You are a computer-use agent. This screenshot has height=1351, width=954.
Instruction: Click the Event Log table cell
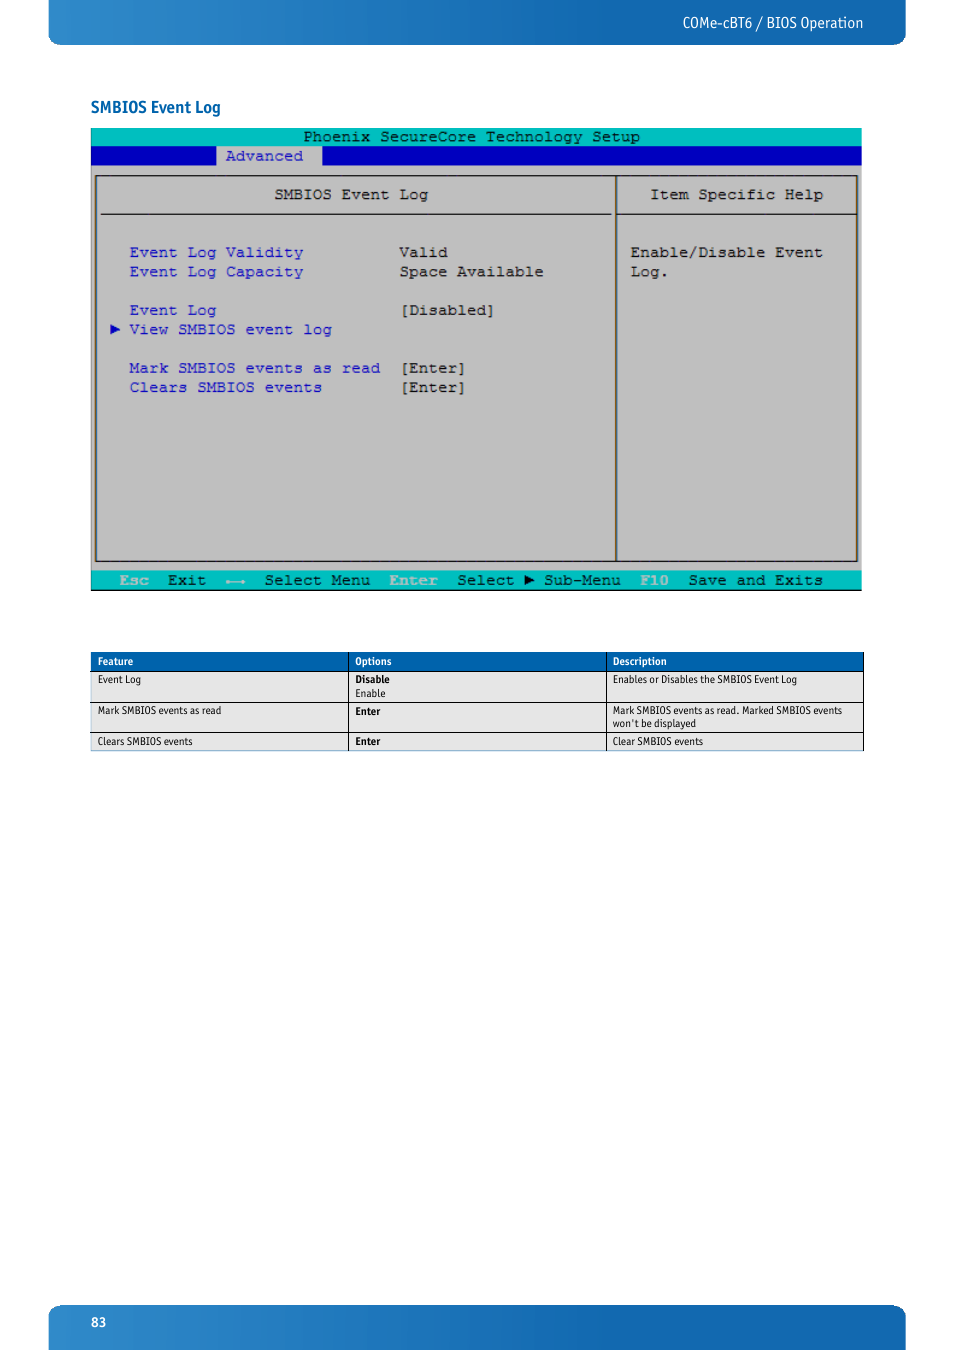(219, 687)
